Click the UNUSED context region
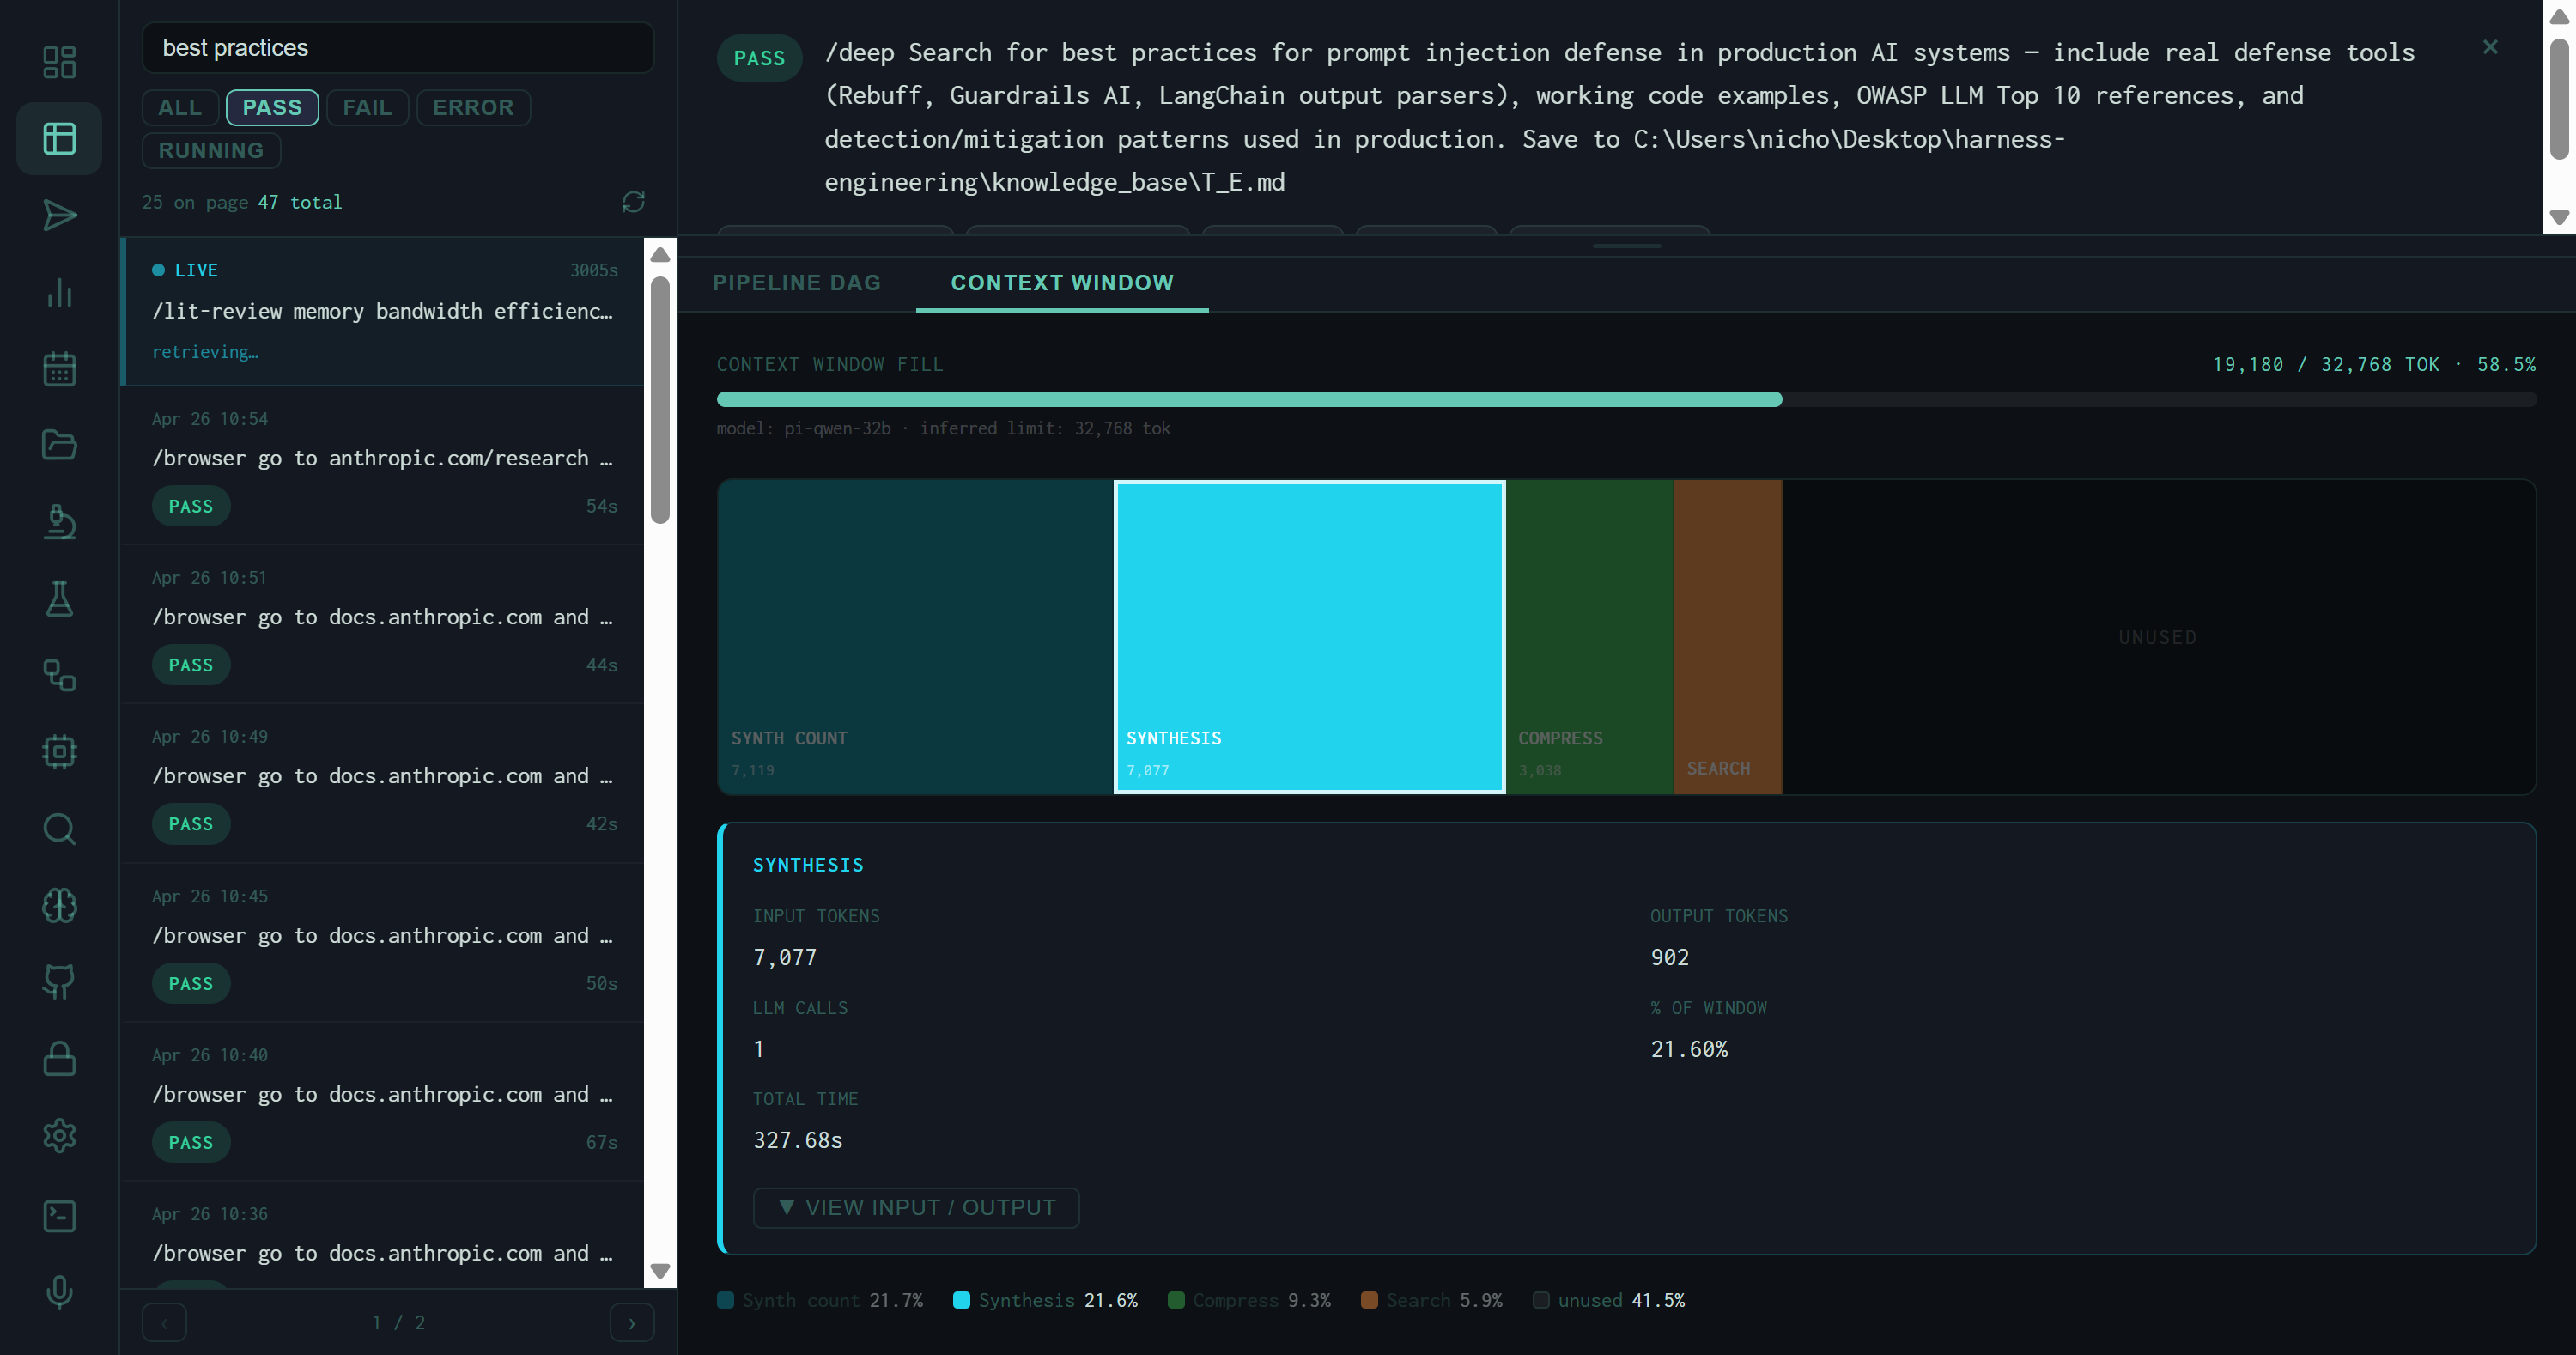Viewport: 2576px width, 1355px height. [x=2158, y=637]
